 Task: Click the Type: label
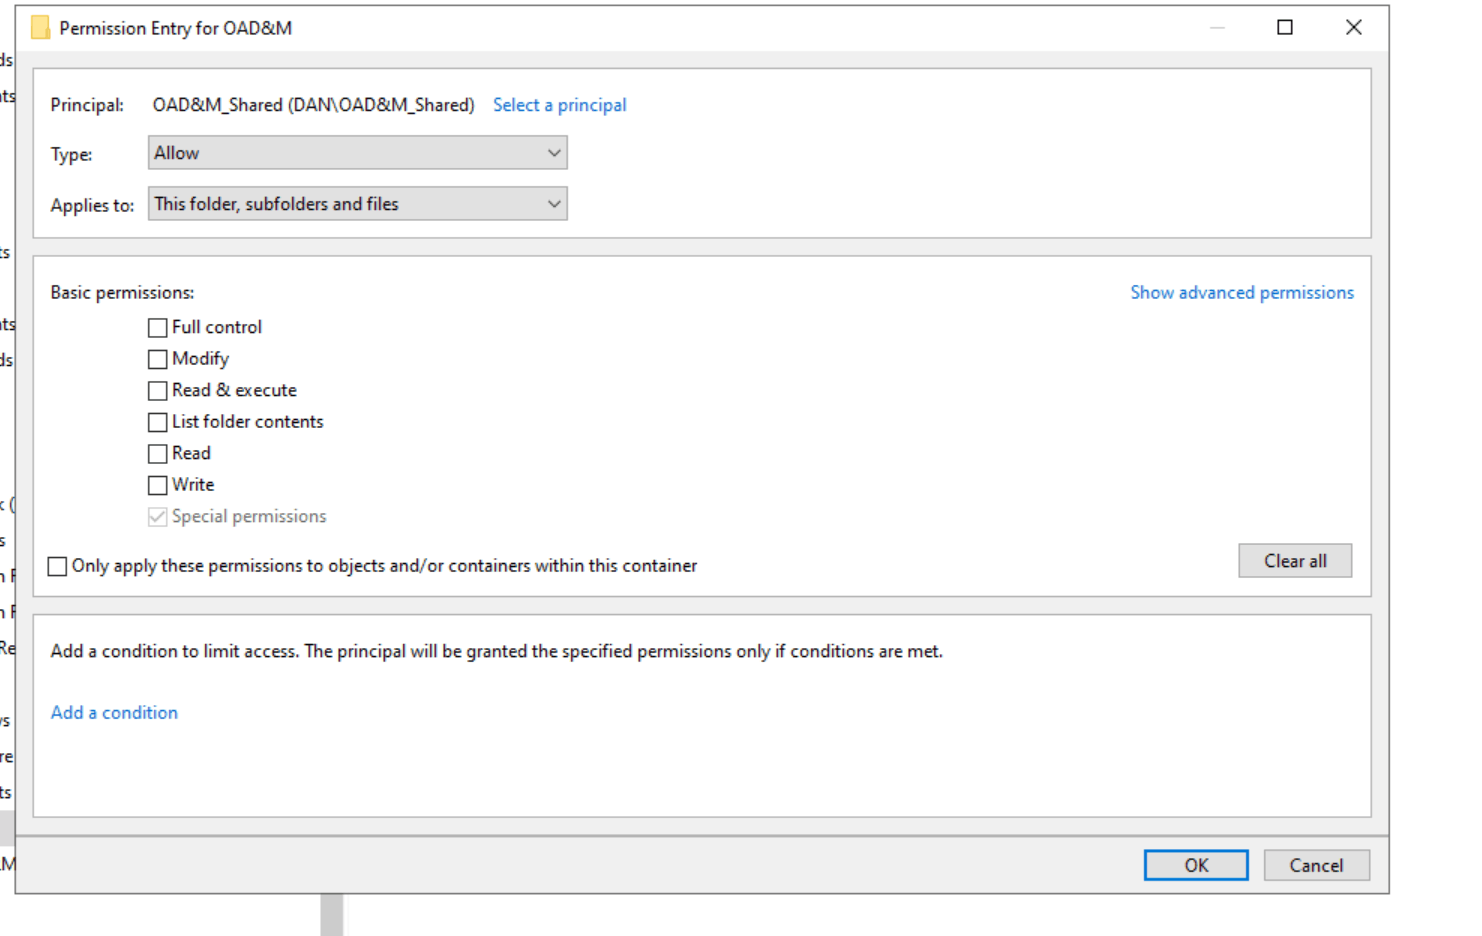tap(71, 154)
